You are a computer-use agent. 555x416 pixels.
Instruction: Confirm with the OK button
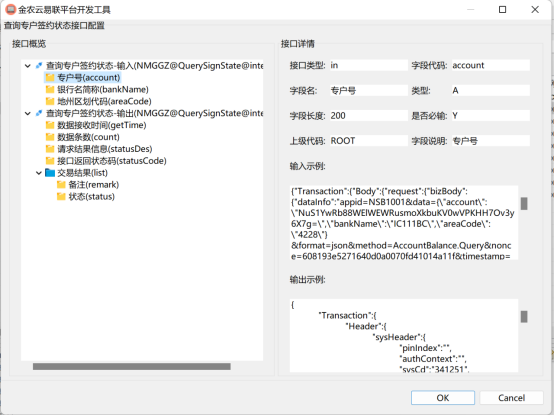click(443, 398)
